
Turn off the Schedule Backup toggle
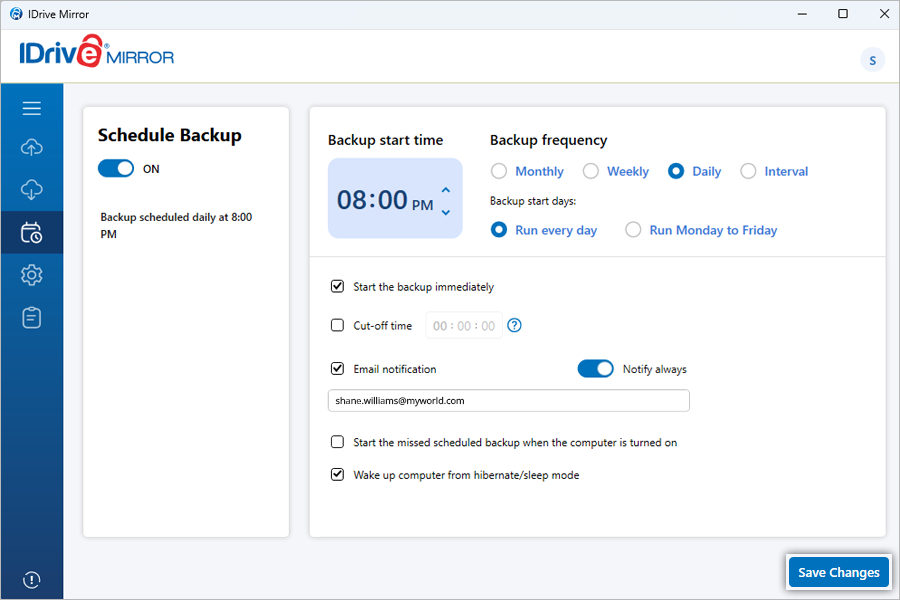coord(116,169)
